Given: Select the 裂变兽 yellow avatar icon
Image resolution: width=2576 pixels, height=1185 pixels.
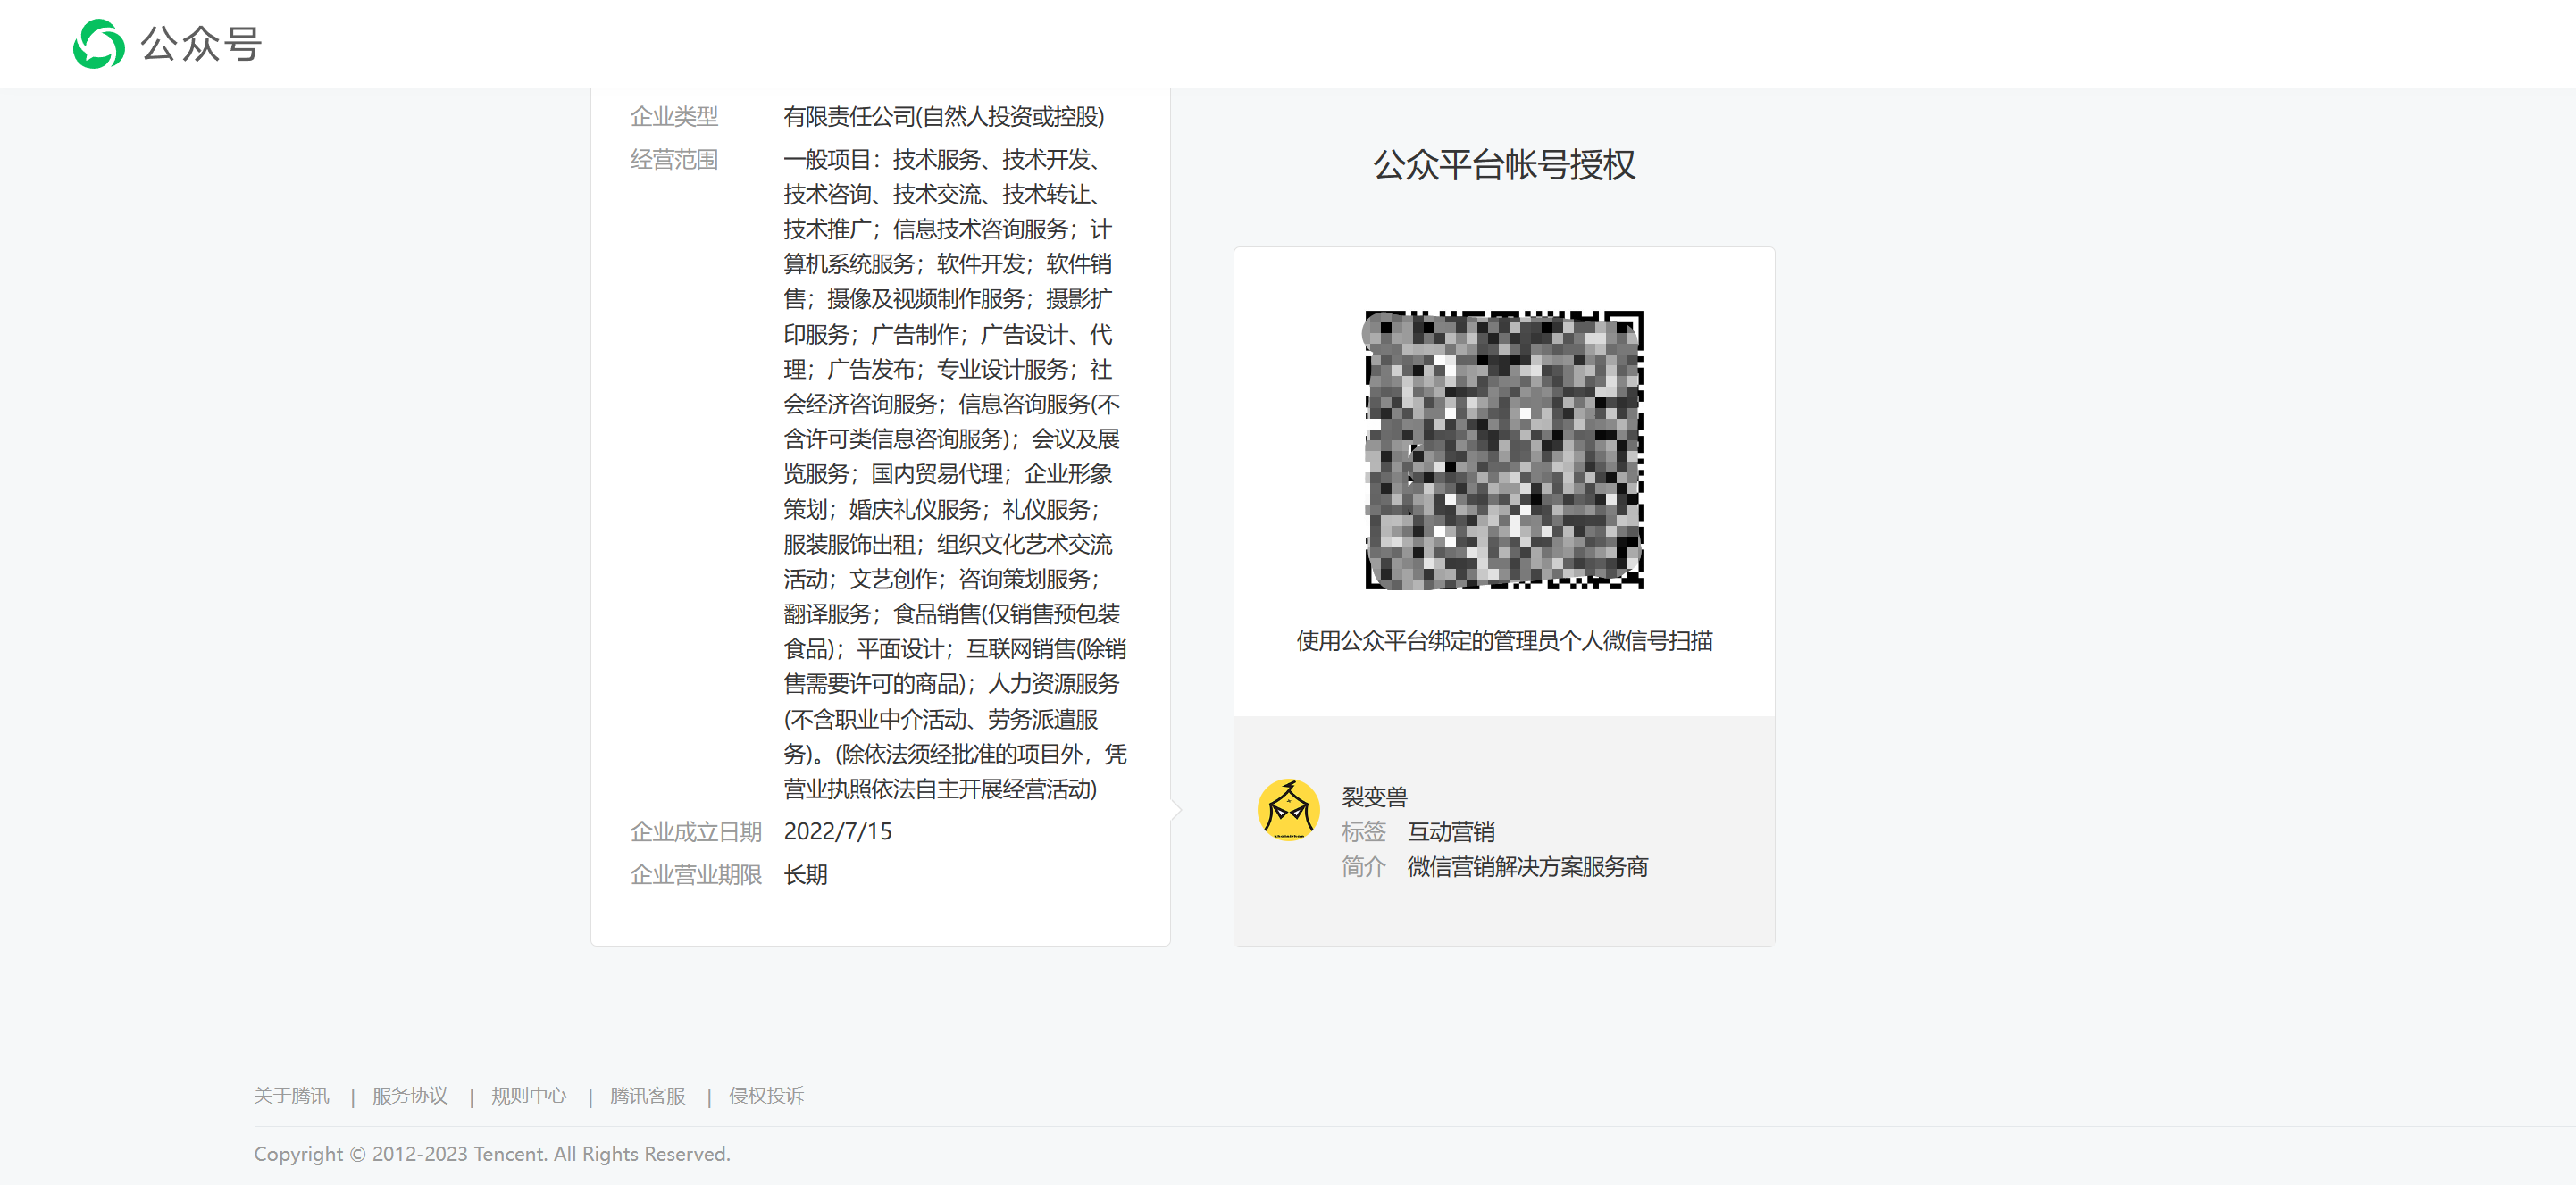Looking at the screenshot, I should coord(1288,810).
